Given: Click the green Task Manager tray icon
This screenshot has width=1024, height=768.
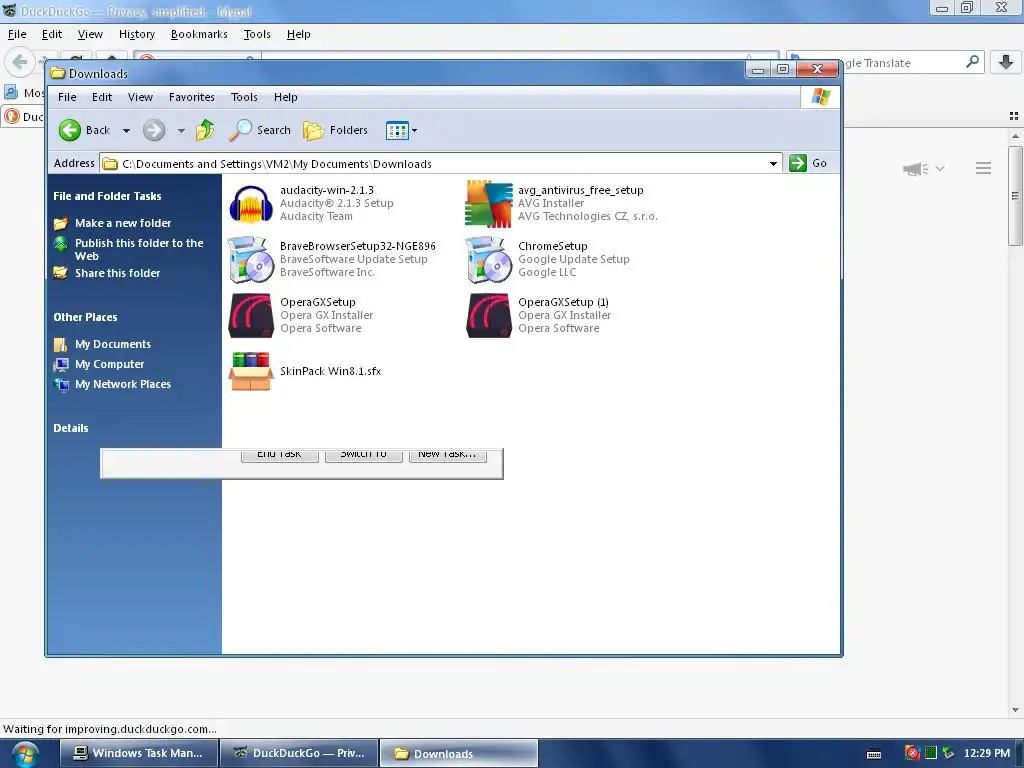Looking at the screenshot, I should pyautogui.click(x=931, y=753).
